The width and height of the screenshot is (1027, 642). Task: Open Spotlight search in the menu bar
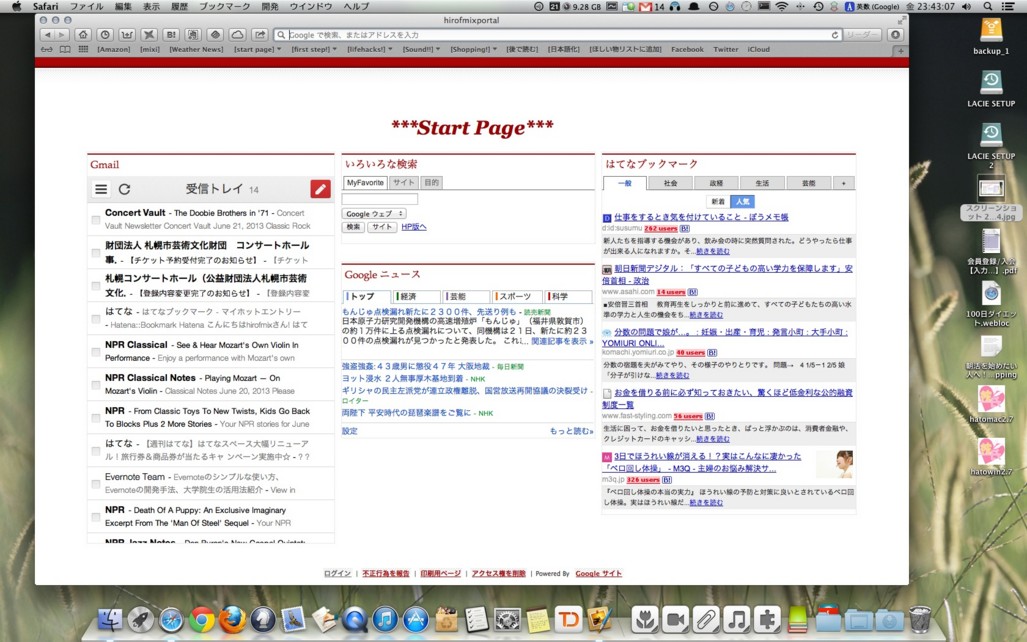pyautogui.click(x=988, y=7)
